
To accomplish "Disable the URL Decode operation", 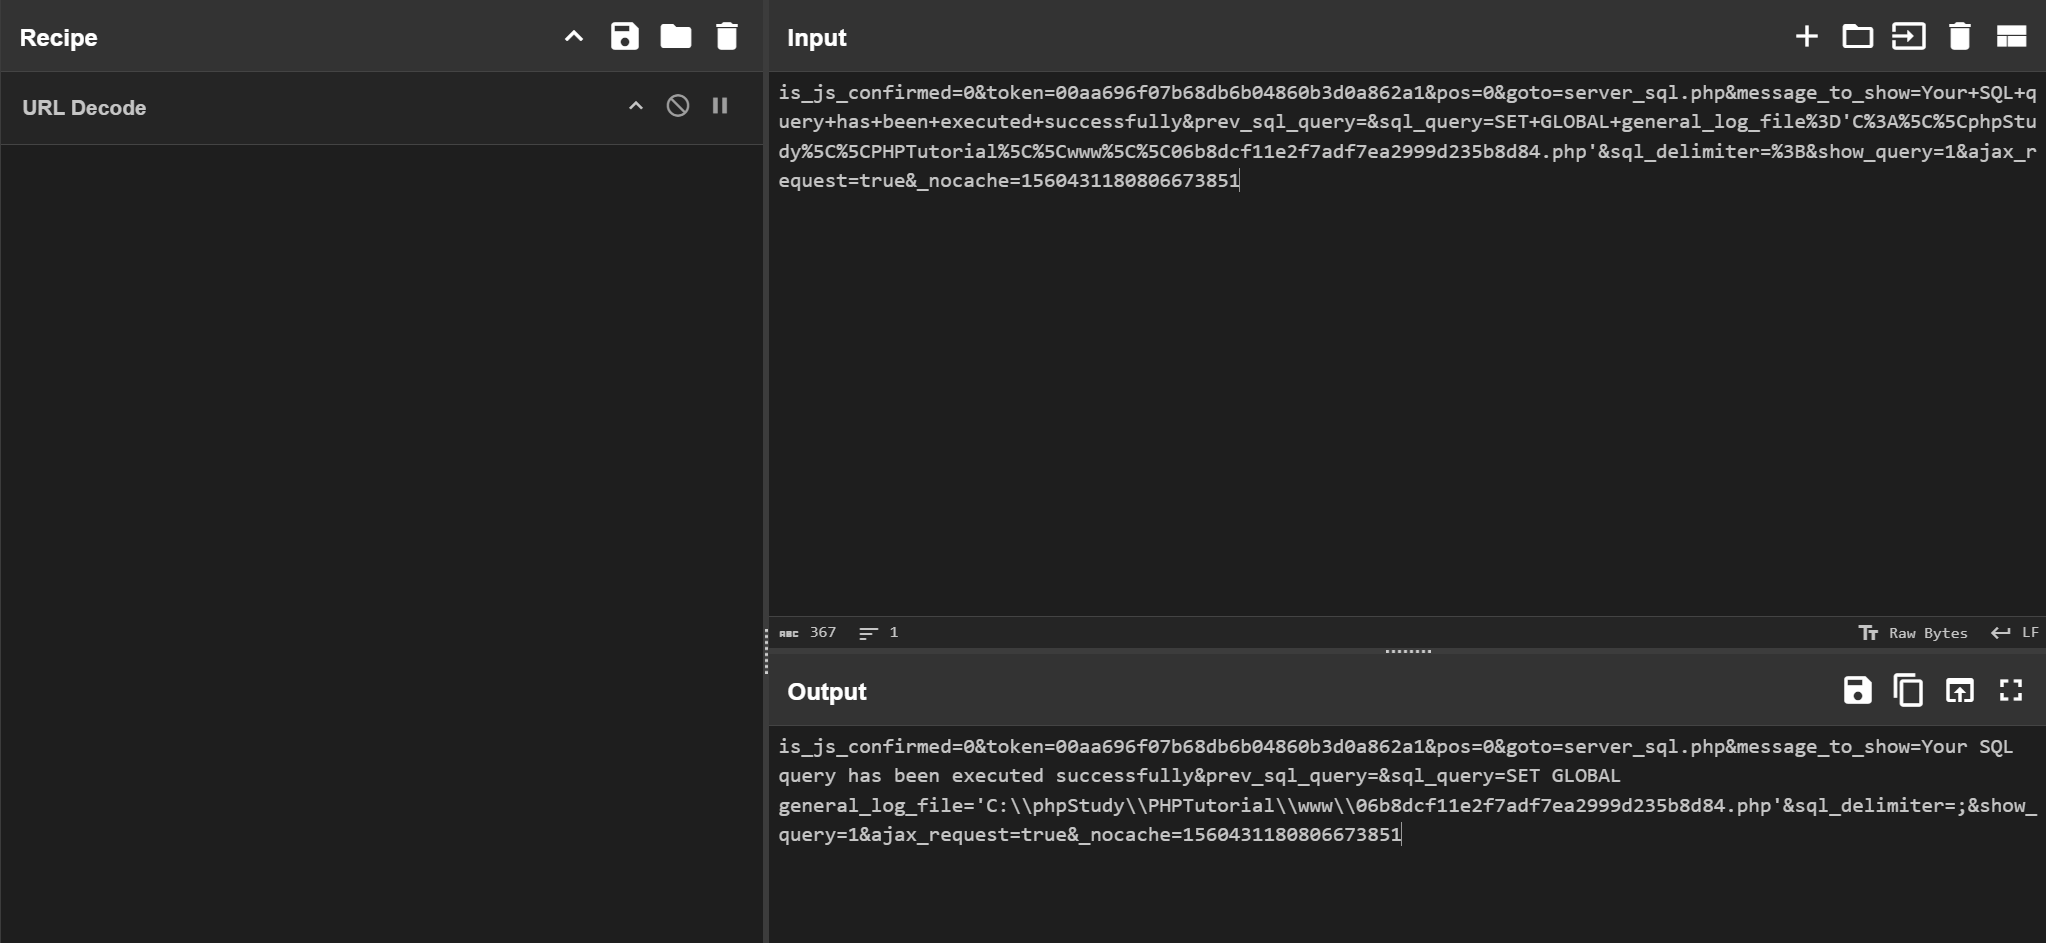I will point(678,106).
